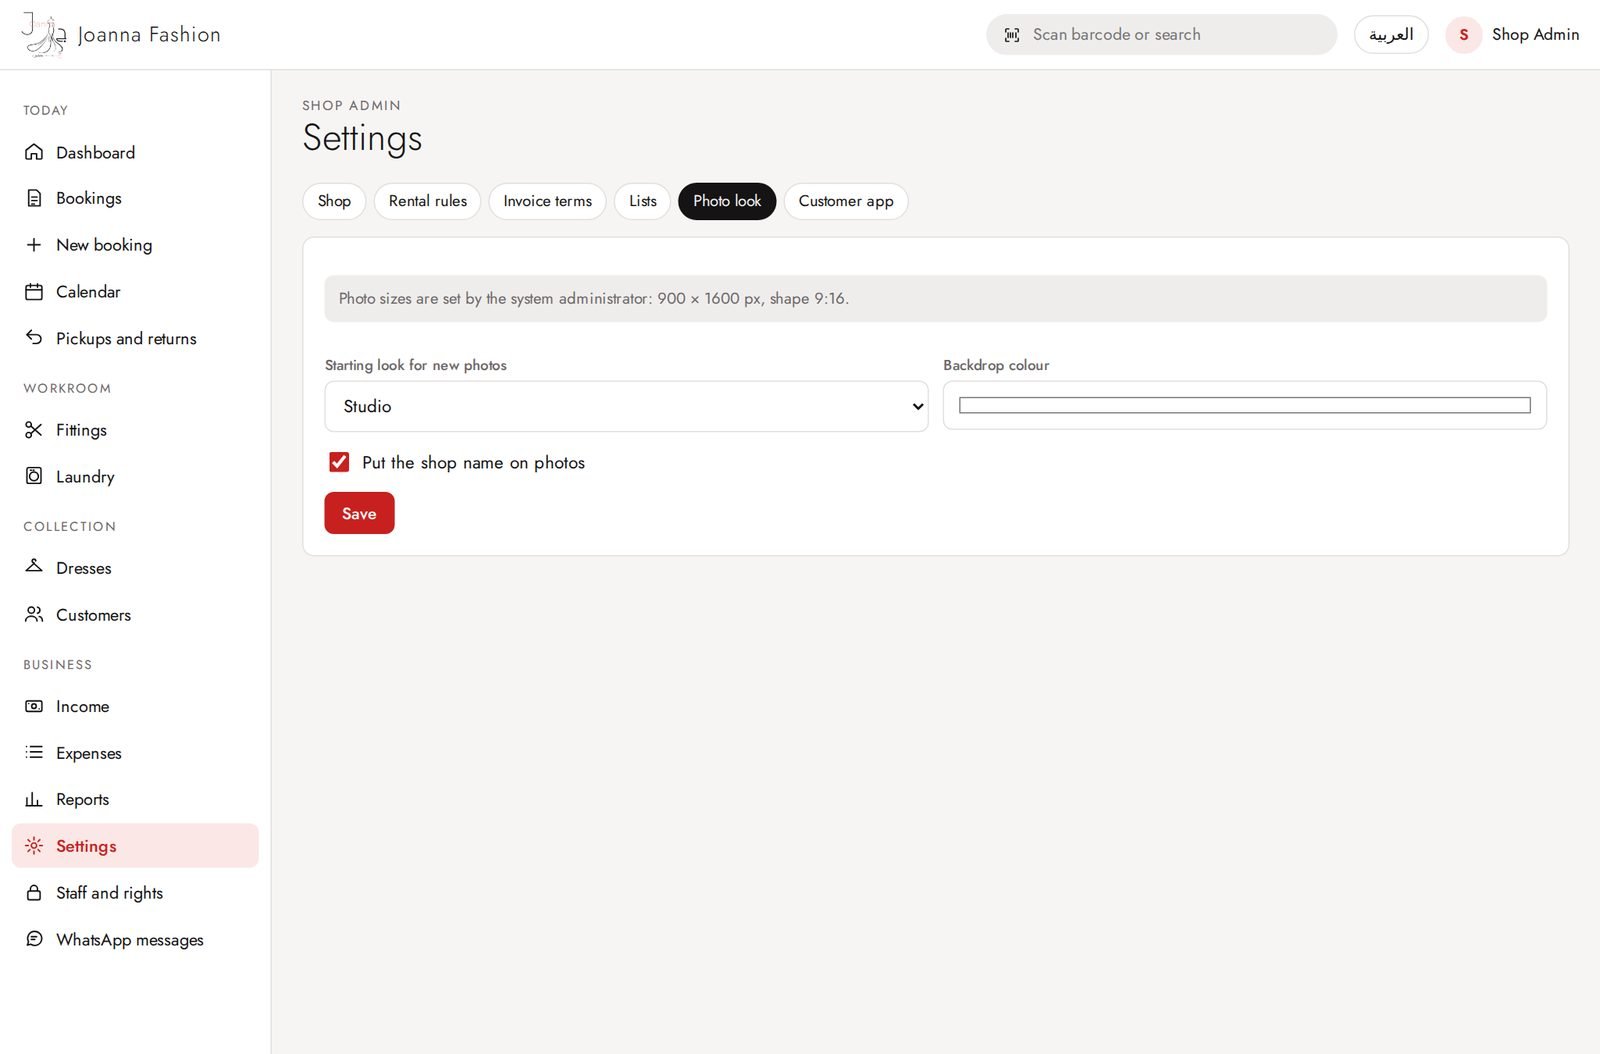Open the Starting look Studio dropdown
Viewport: 1600px width, 1054px height.
click(x=626, y=406)
